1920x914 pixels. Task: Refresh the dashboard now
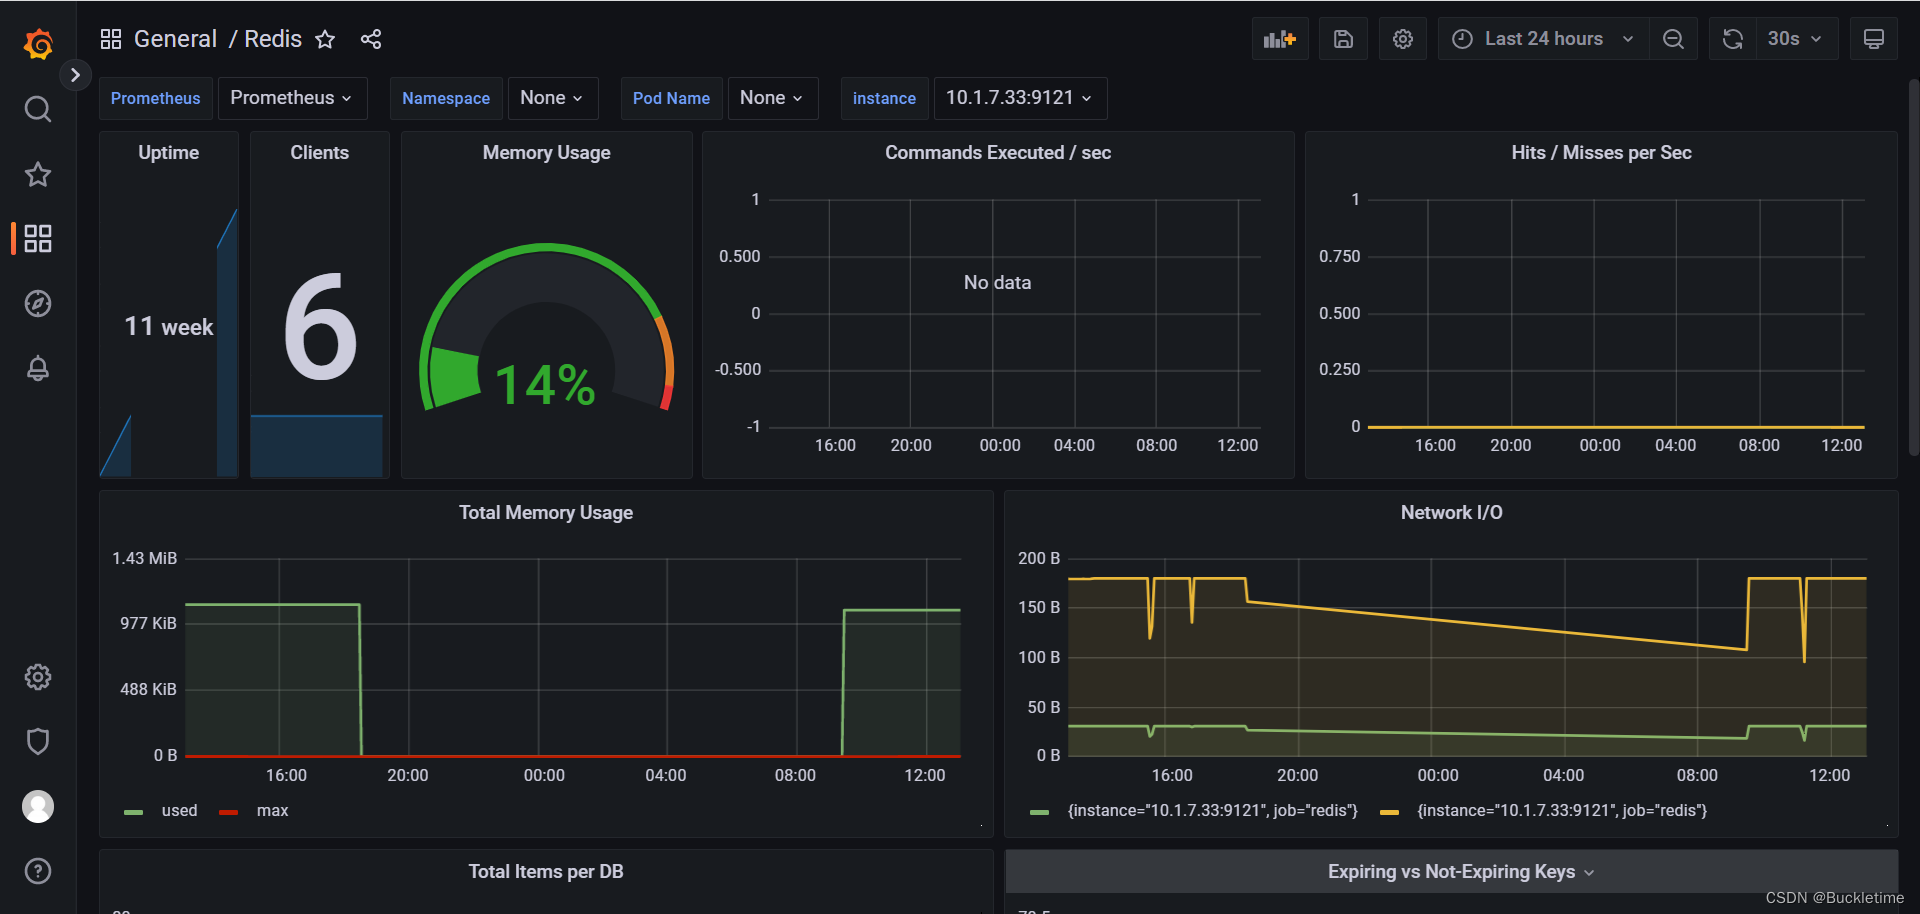click(x=1733, y=39)
